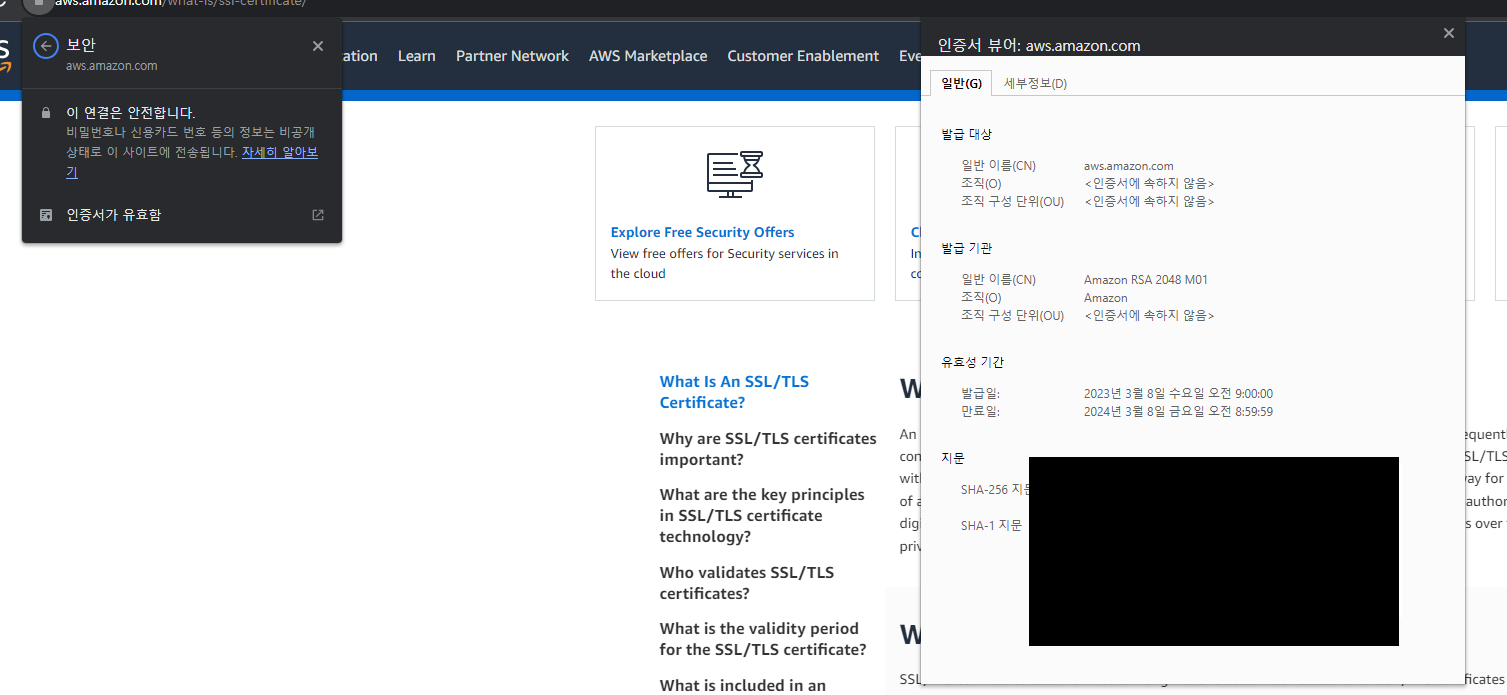Go to Why are SSL/TLS certificates important
This screenshot has width=1507, height=695.
coord(768,449)
